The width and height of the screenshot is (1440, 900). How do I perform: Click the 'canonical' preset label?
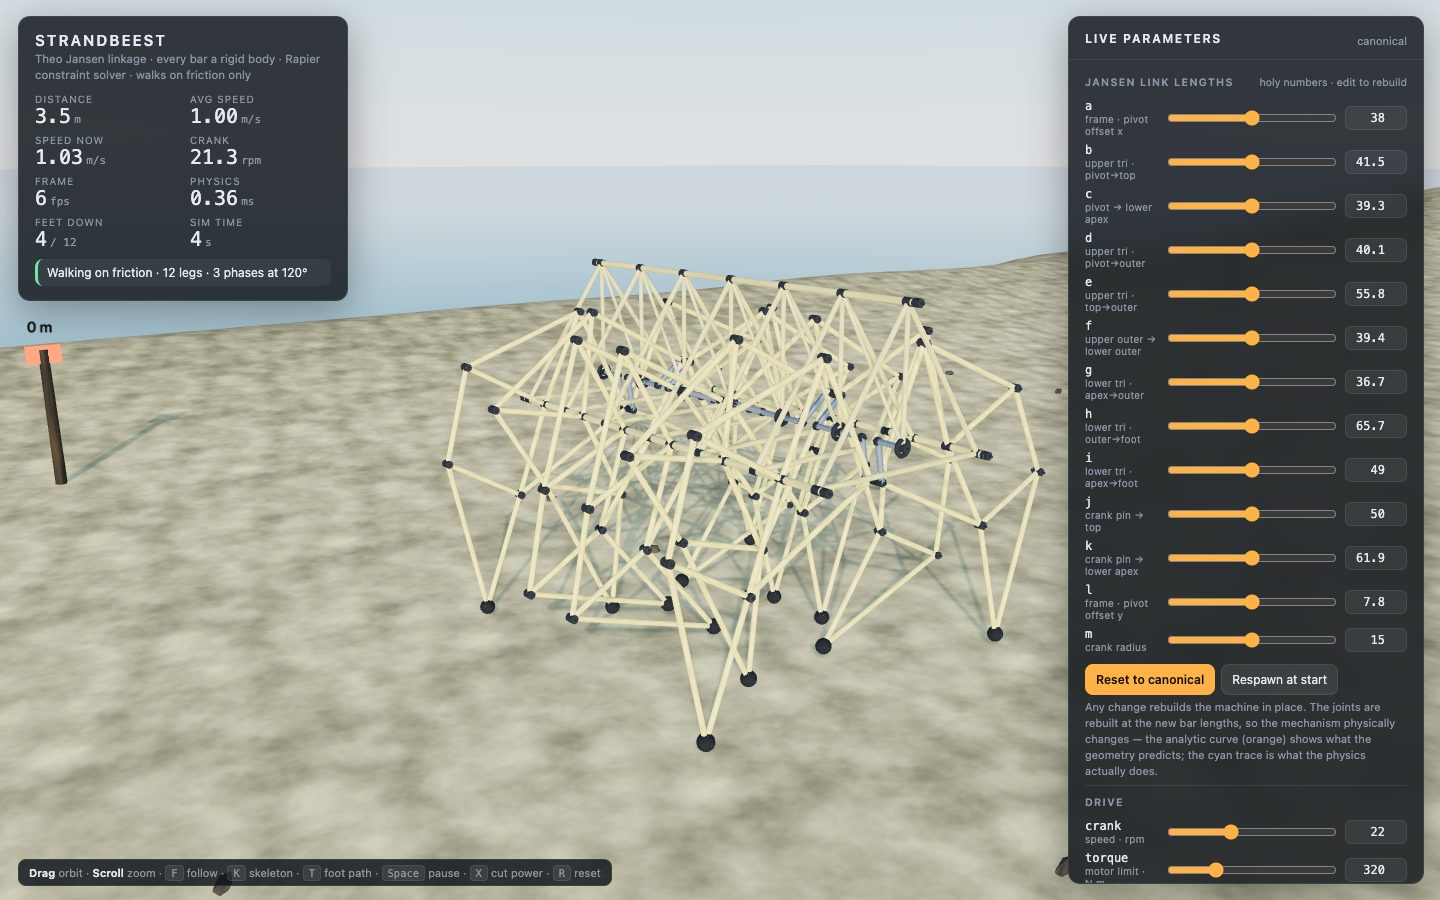[x=1382, y=41]
